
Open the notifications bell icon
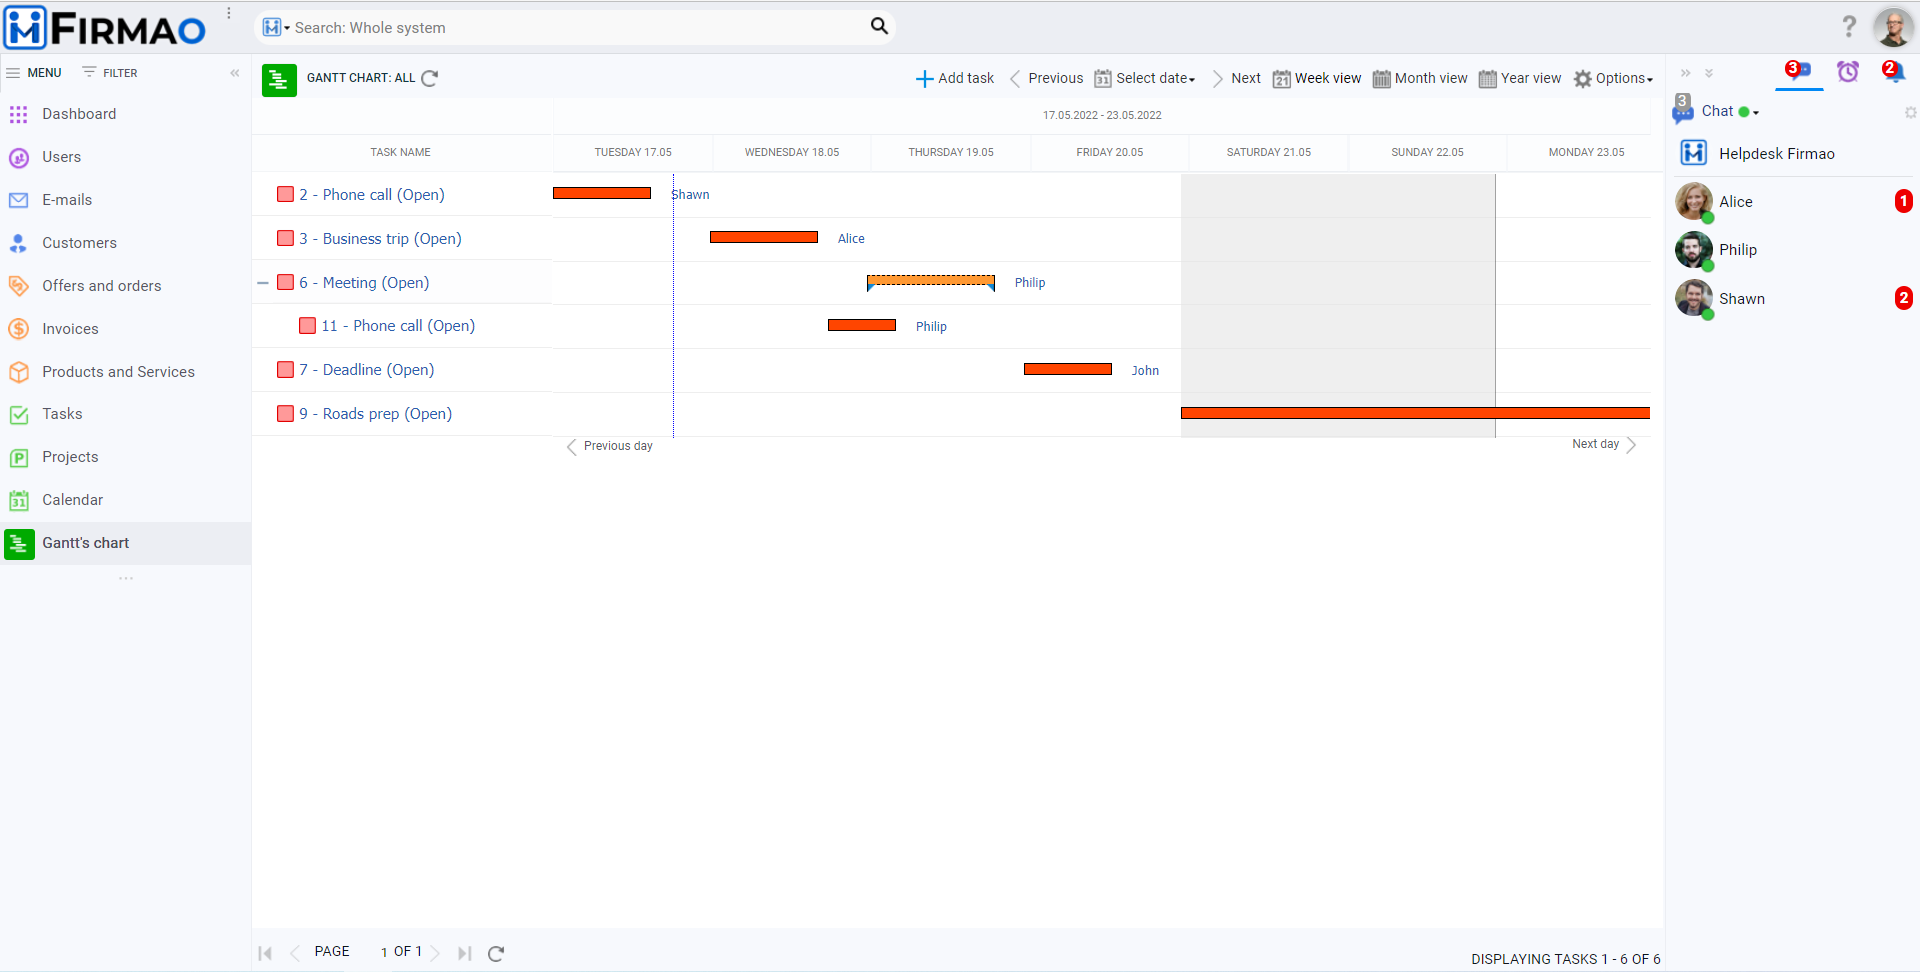tap(1892, 71)
